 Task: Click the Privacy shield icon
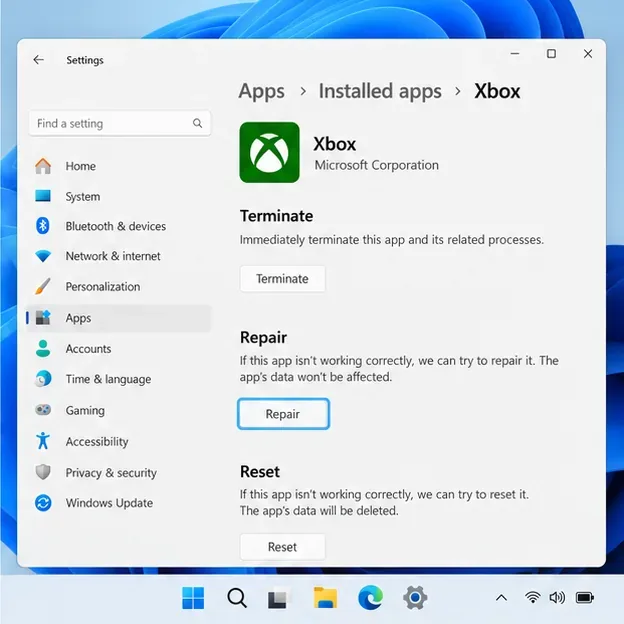tap(43, 472)
